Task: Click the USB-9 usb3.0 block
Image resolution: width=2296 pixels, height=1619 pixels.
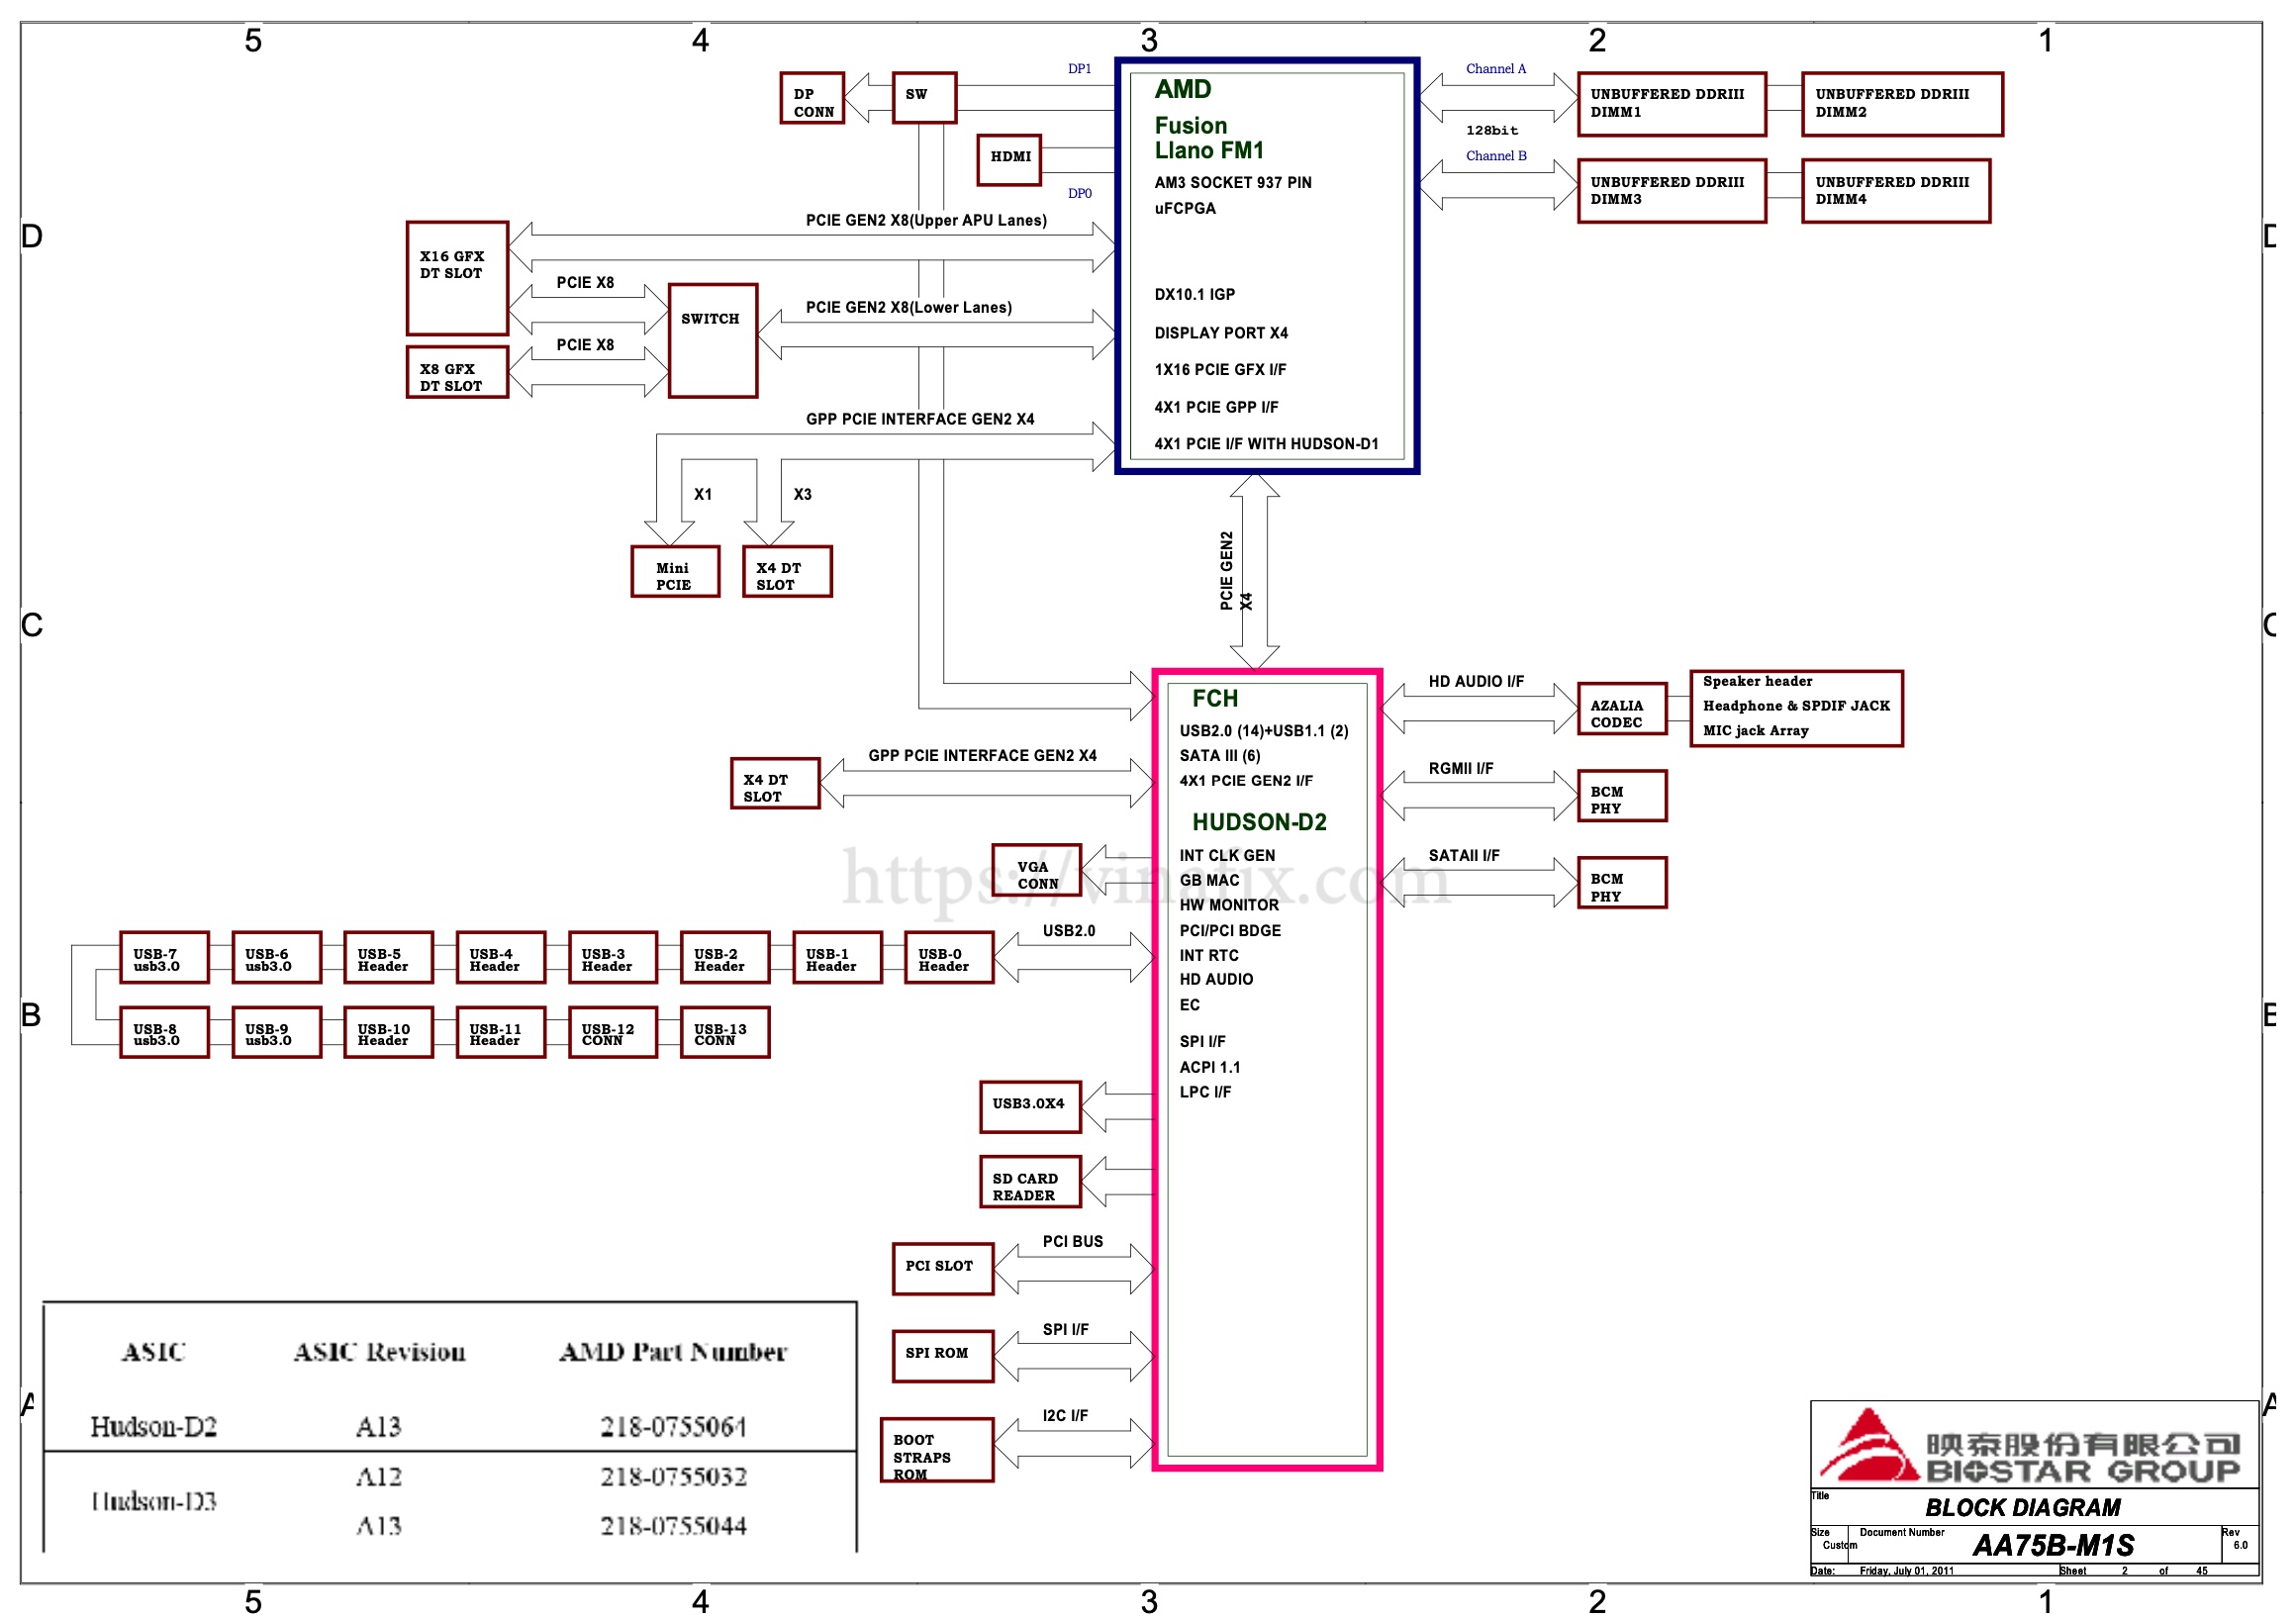Action: (x=276, y=1032)
